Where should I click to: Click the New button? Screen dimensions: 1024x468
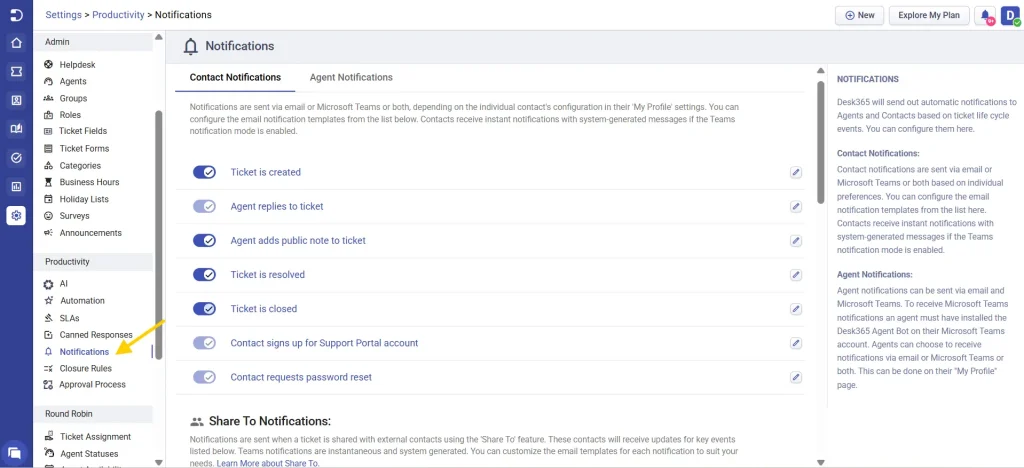(859, 16)
